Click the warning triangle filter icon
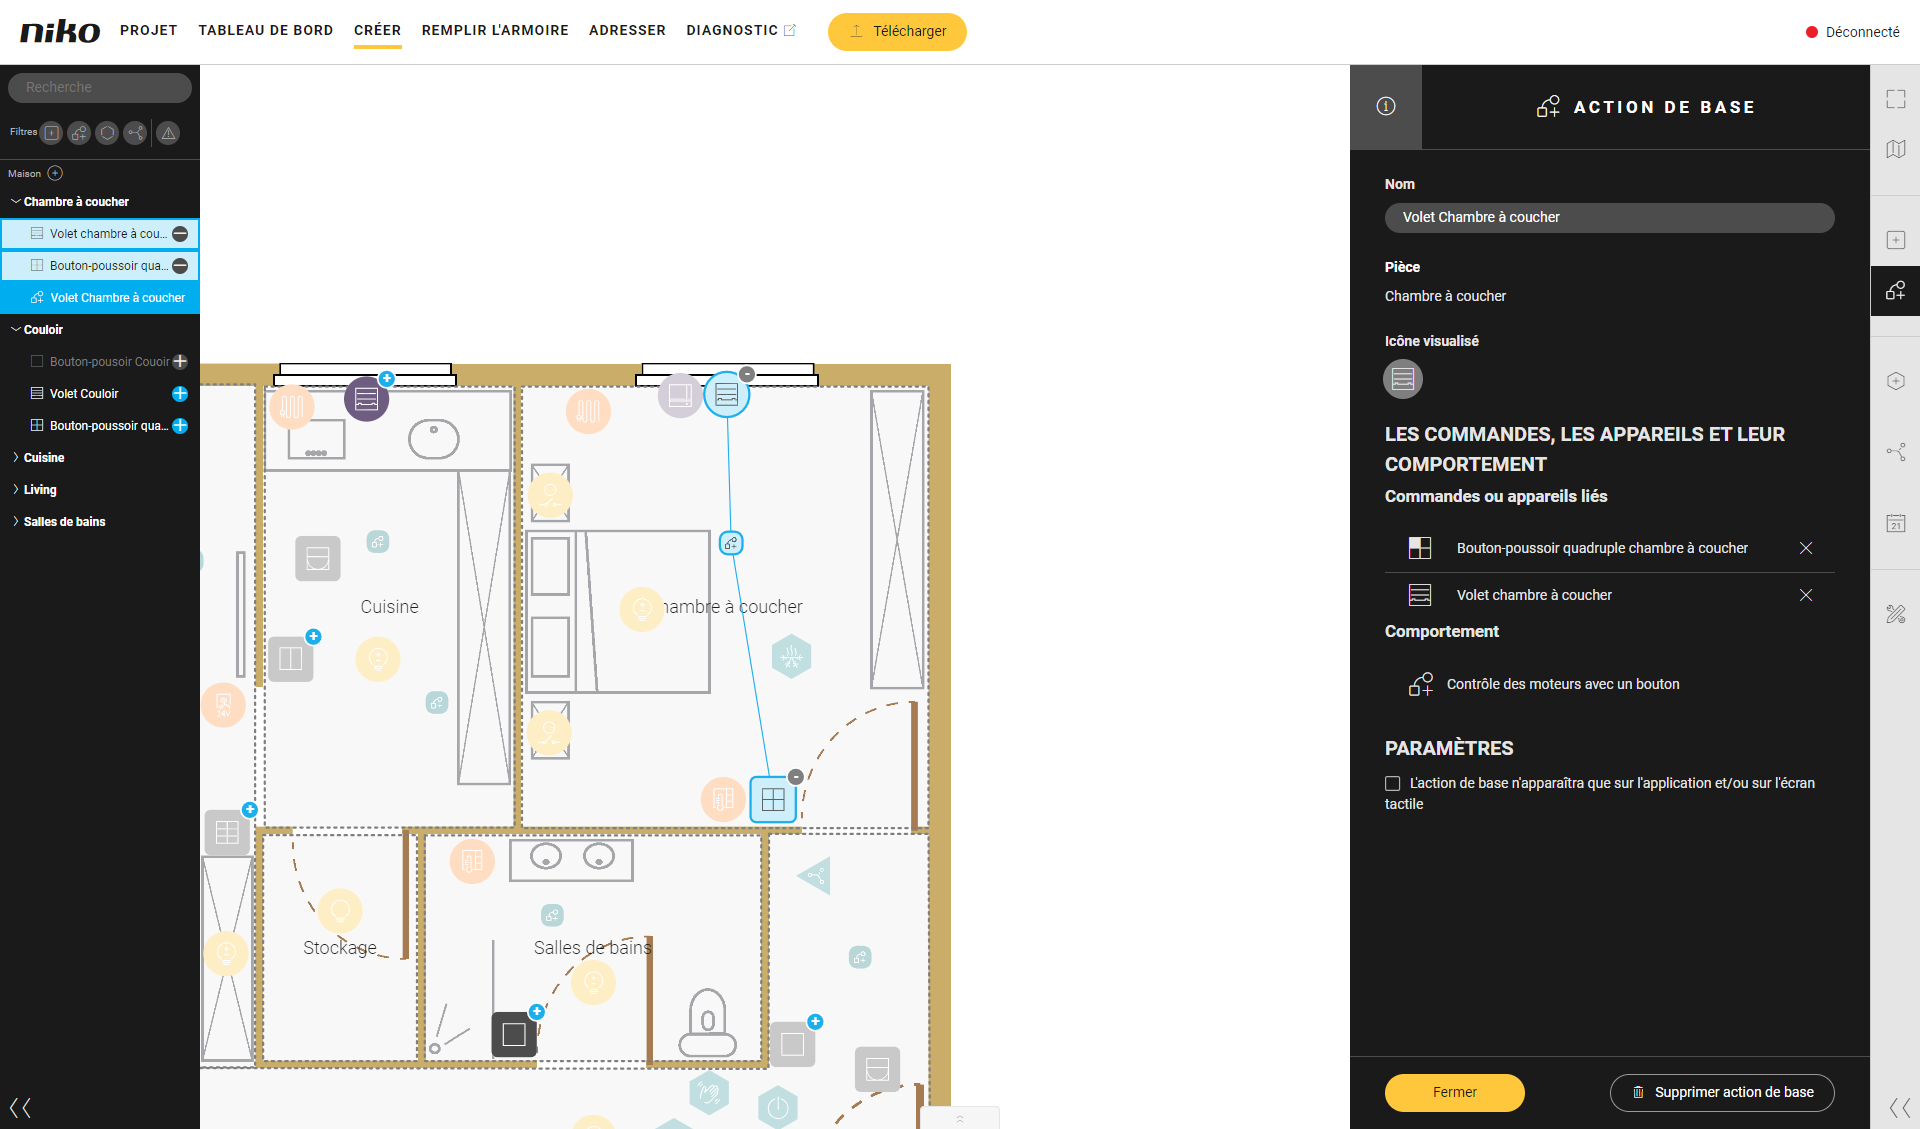1920x1129 pixels. point(168,133)
